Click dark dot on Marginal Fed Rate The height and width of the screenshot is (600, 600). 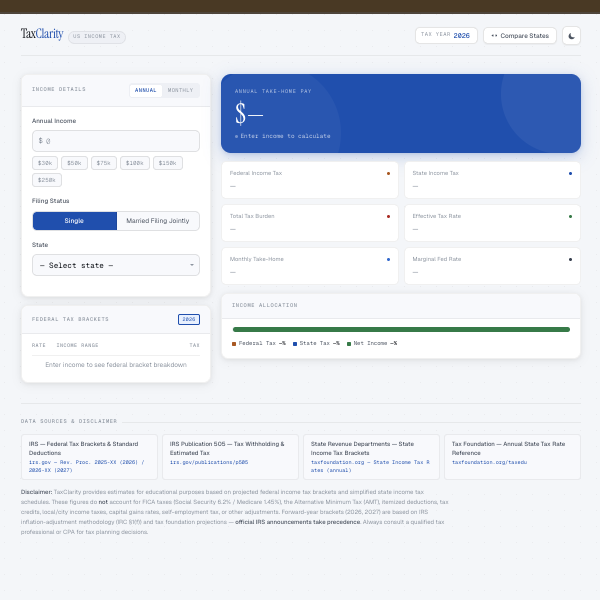point(570,259)
